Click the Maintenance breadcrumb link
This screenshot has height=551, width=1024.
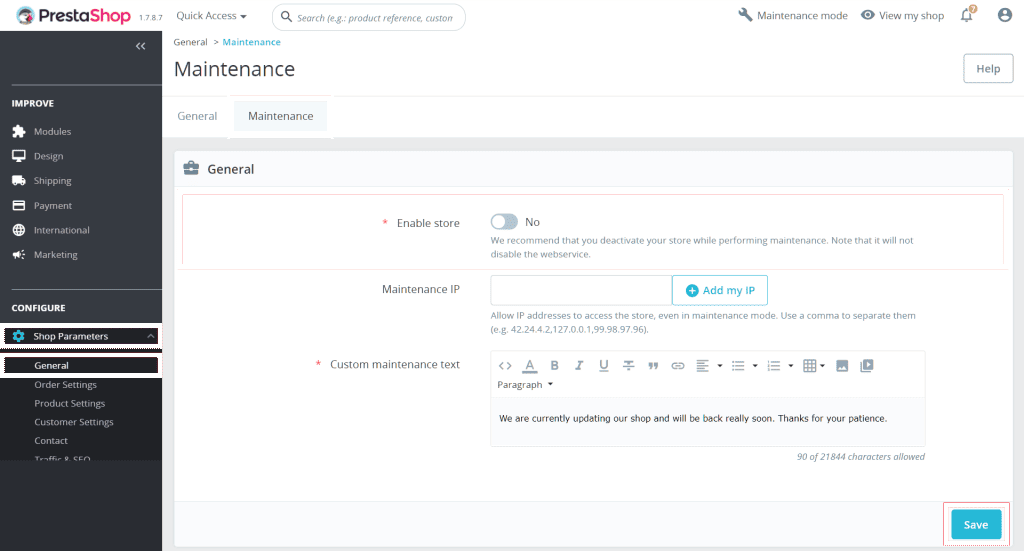pyautogui.click(x=251, y=42)
